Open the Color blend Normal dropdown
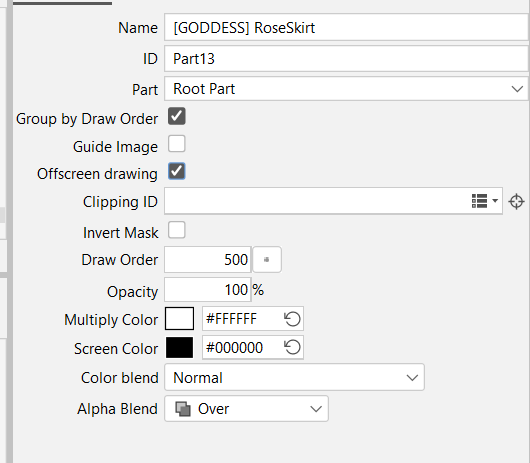The height and width of the screenshot is (463, 530). tap(294, 377)
